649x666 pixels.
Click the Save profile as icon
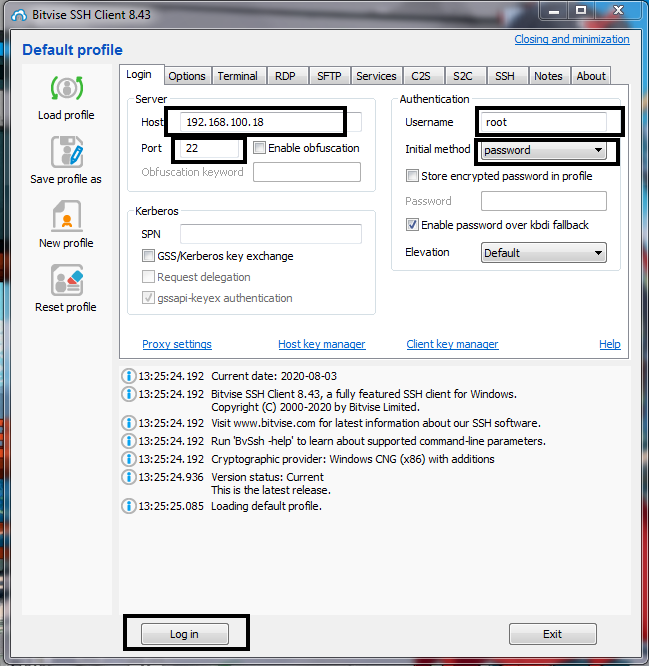(67, 152)
